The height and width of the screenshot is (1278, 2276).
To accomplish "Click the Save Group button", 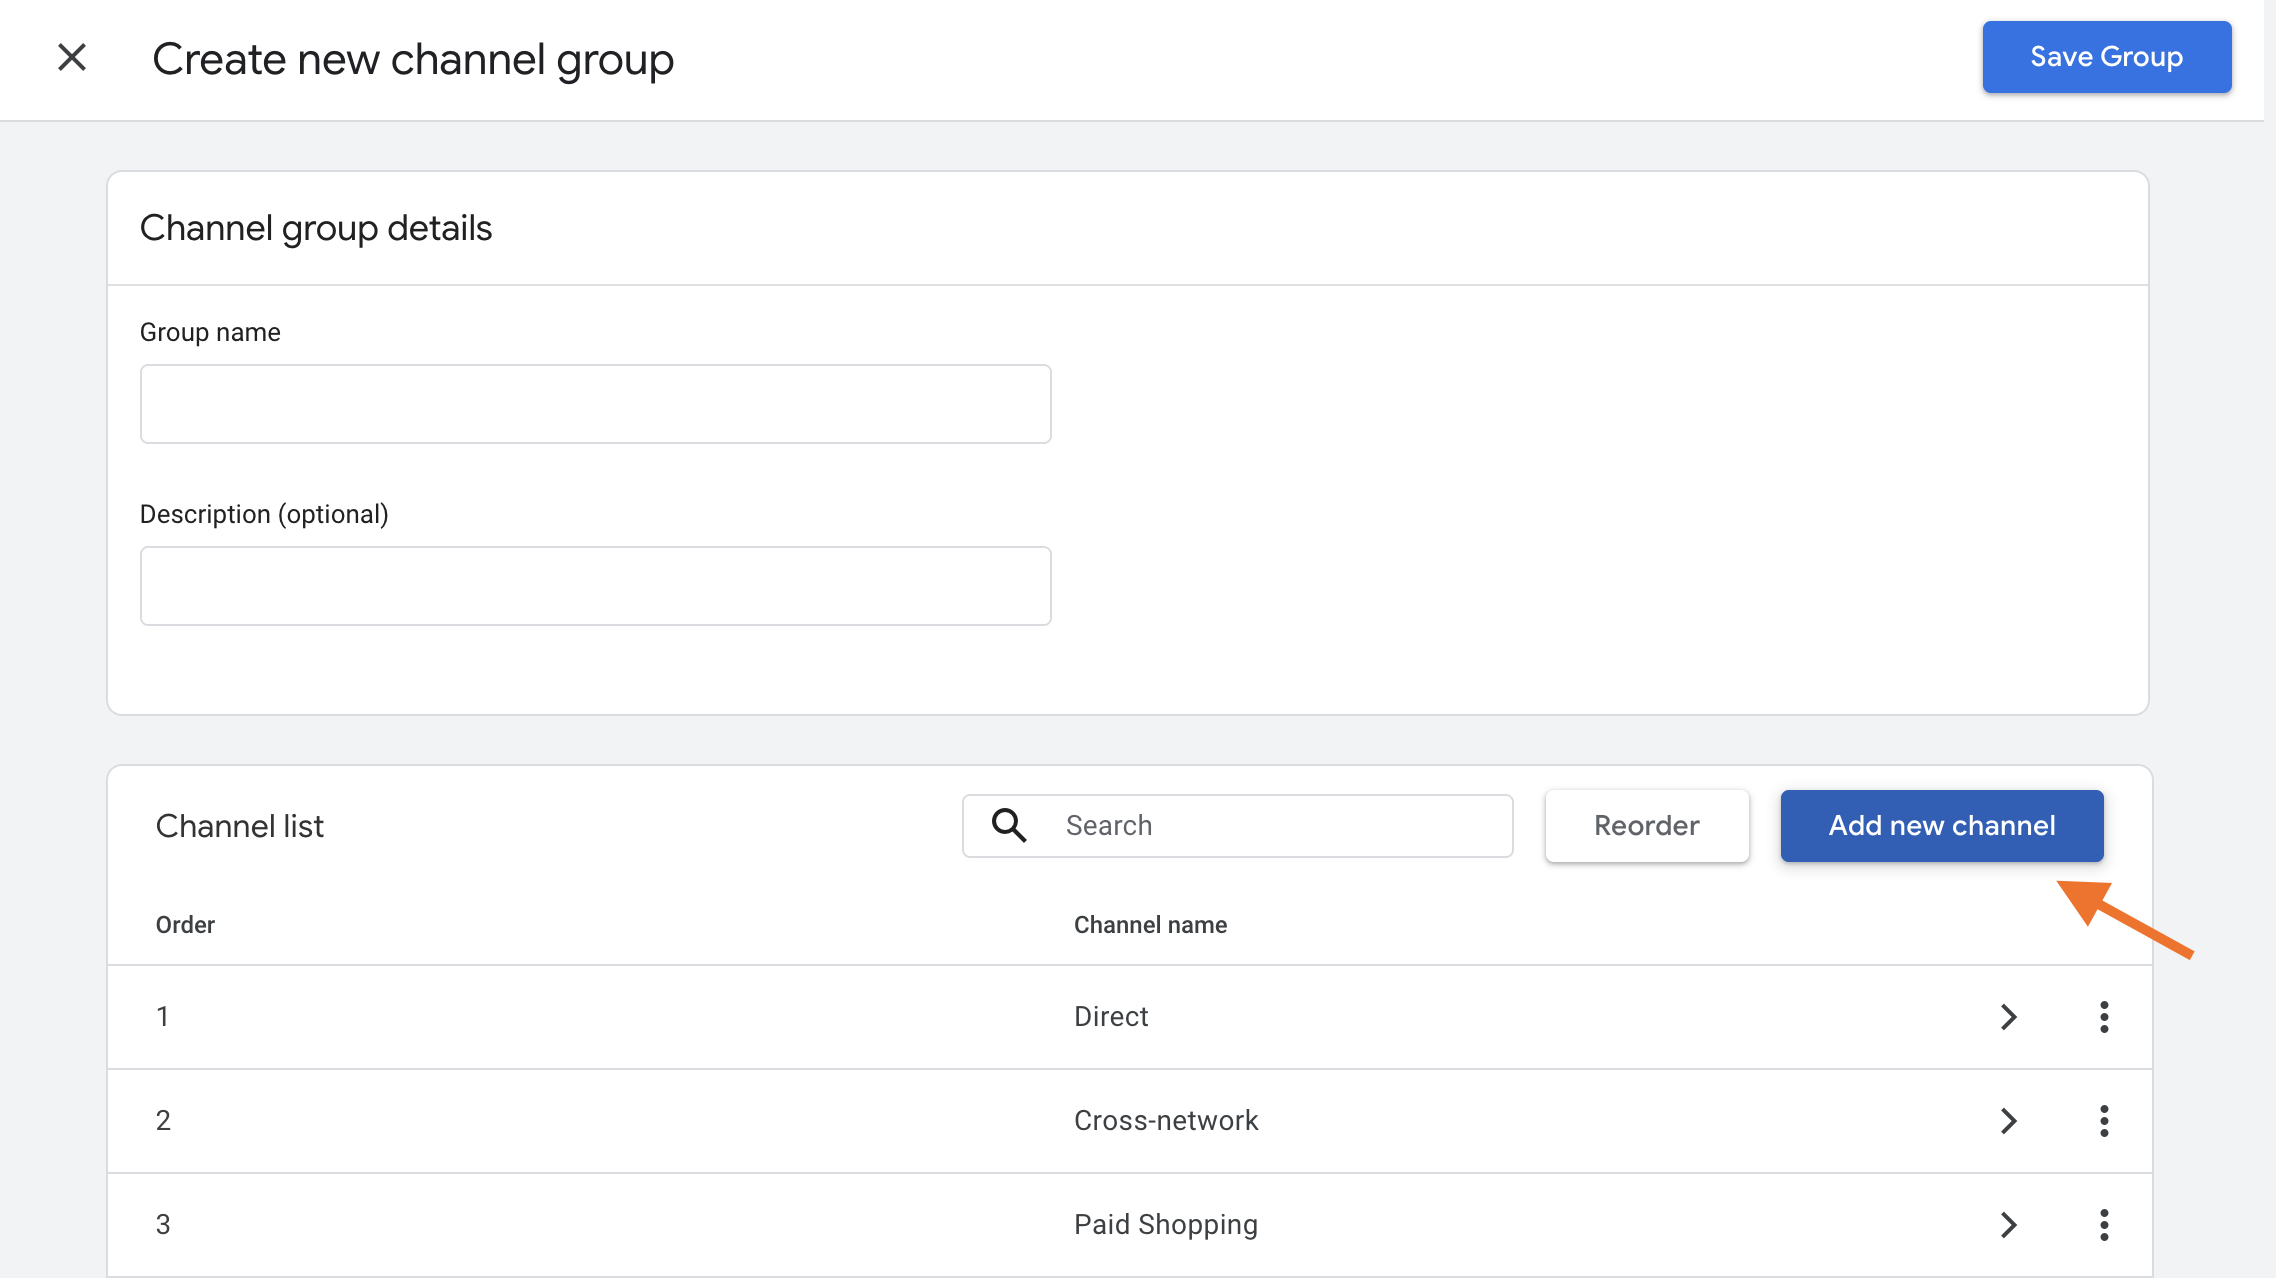I will [x=2107, y=57].
